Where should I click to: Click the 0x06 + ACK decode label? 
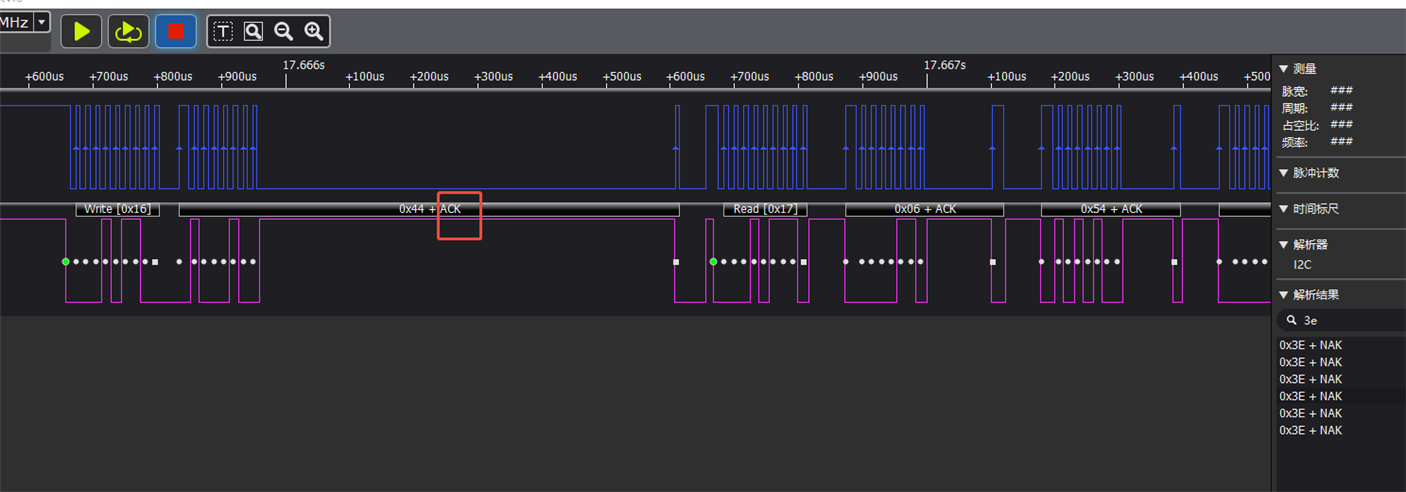925,209
